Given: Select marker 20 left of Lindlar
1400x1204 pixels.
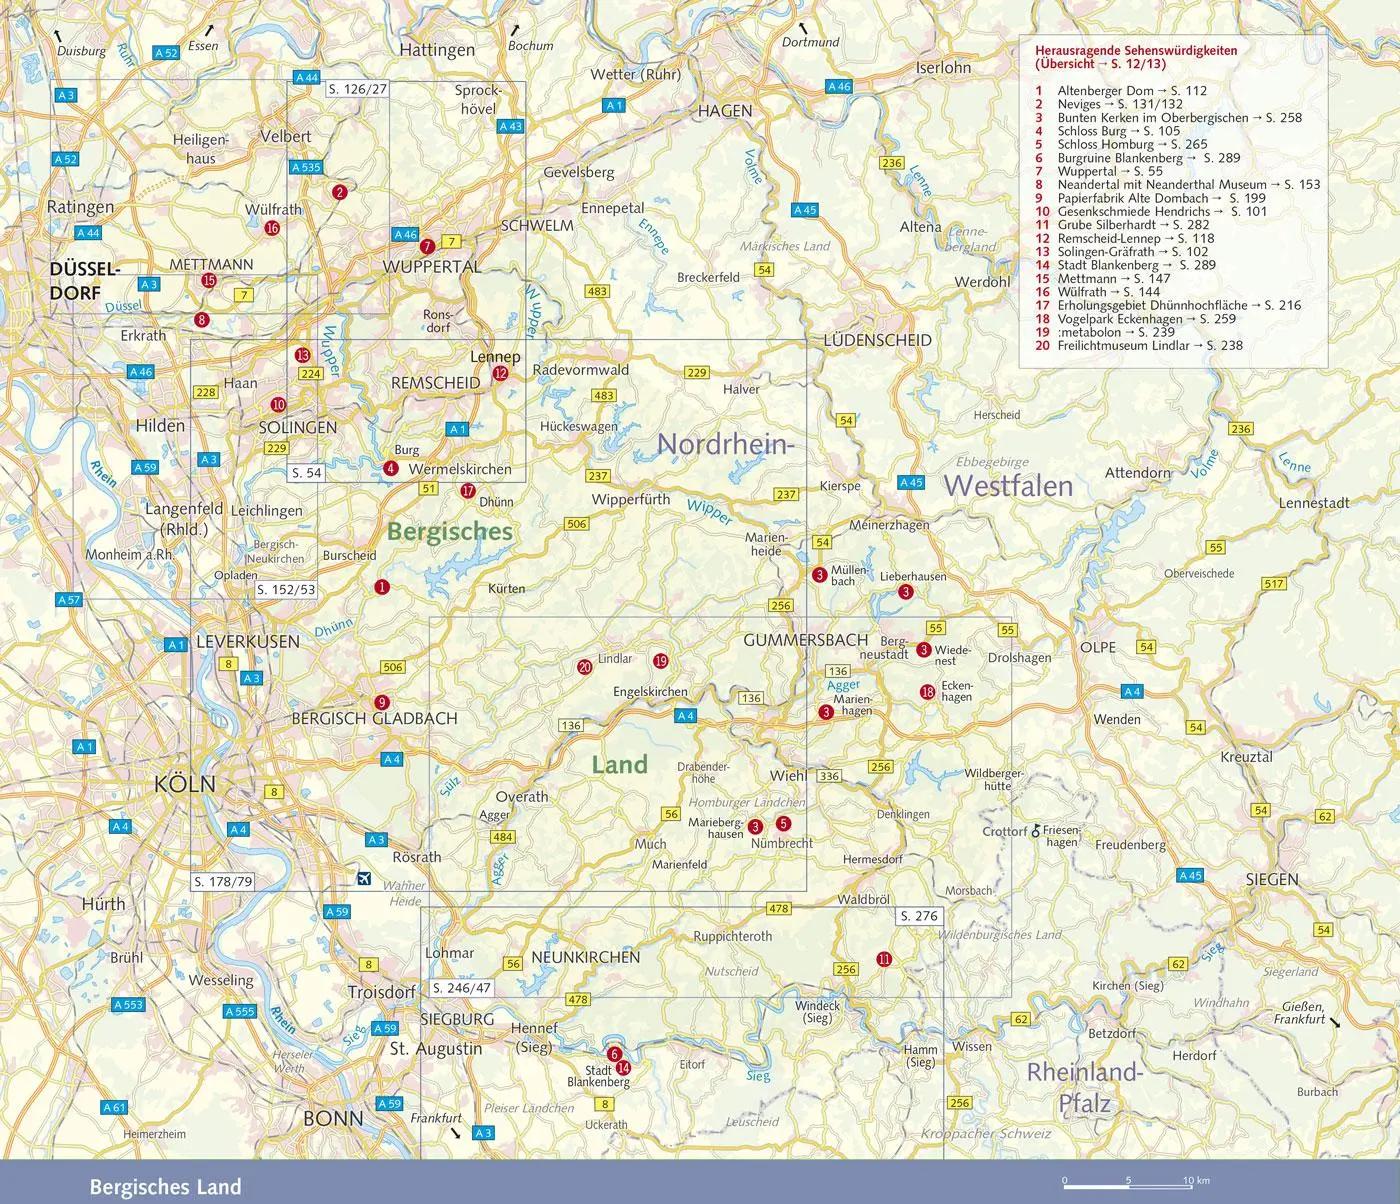Looking at the screenshot, I should pyautogui.click(x=585, y=667).
